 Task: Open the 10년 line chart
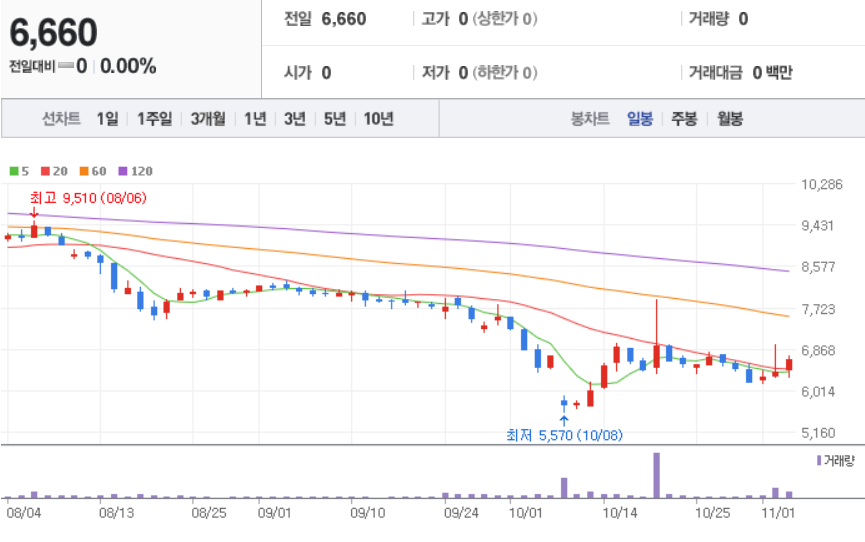(378, 118)
